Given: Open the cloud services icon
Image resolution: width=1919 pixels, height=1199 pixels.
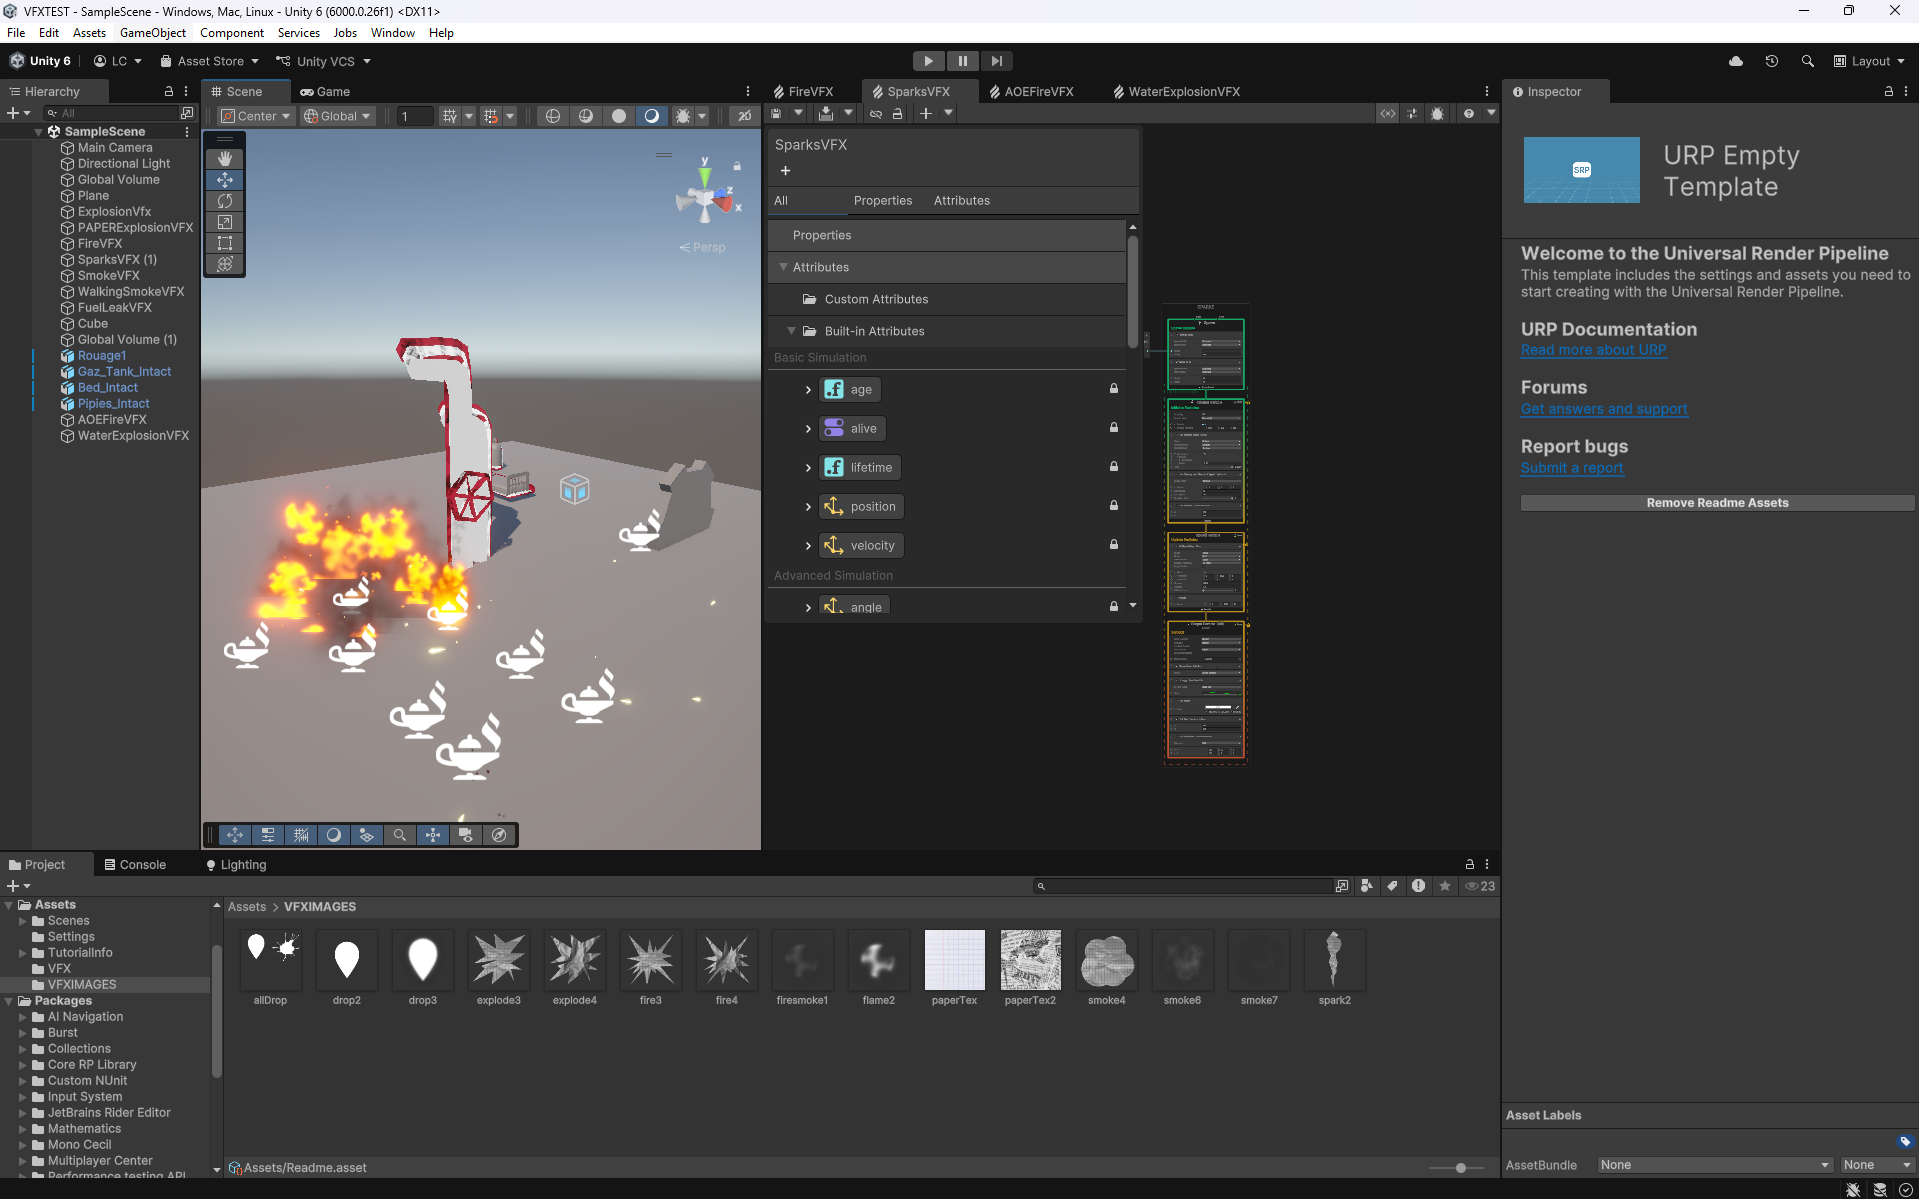Looking at the screenshot, I should coord(1736,61).
